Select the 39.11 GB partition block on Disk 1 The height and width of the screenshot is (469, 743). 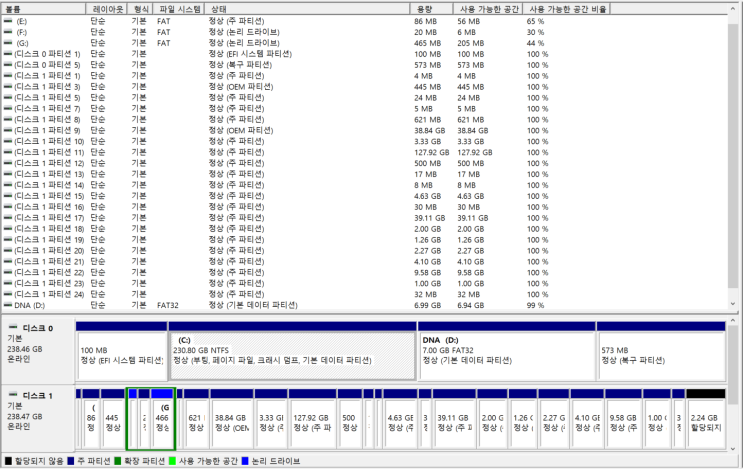pyautogui.click(x=454, y=418)
